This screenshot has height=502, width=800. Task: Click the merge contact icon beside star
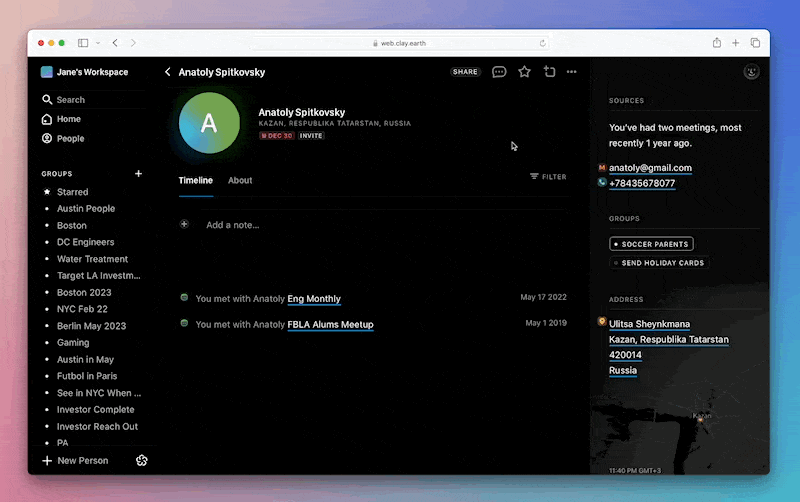(549, 72)
